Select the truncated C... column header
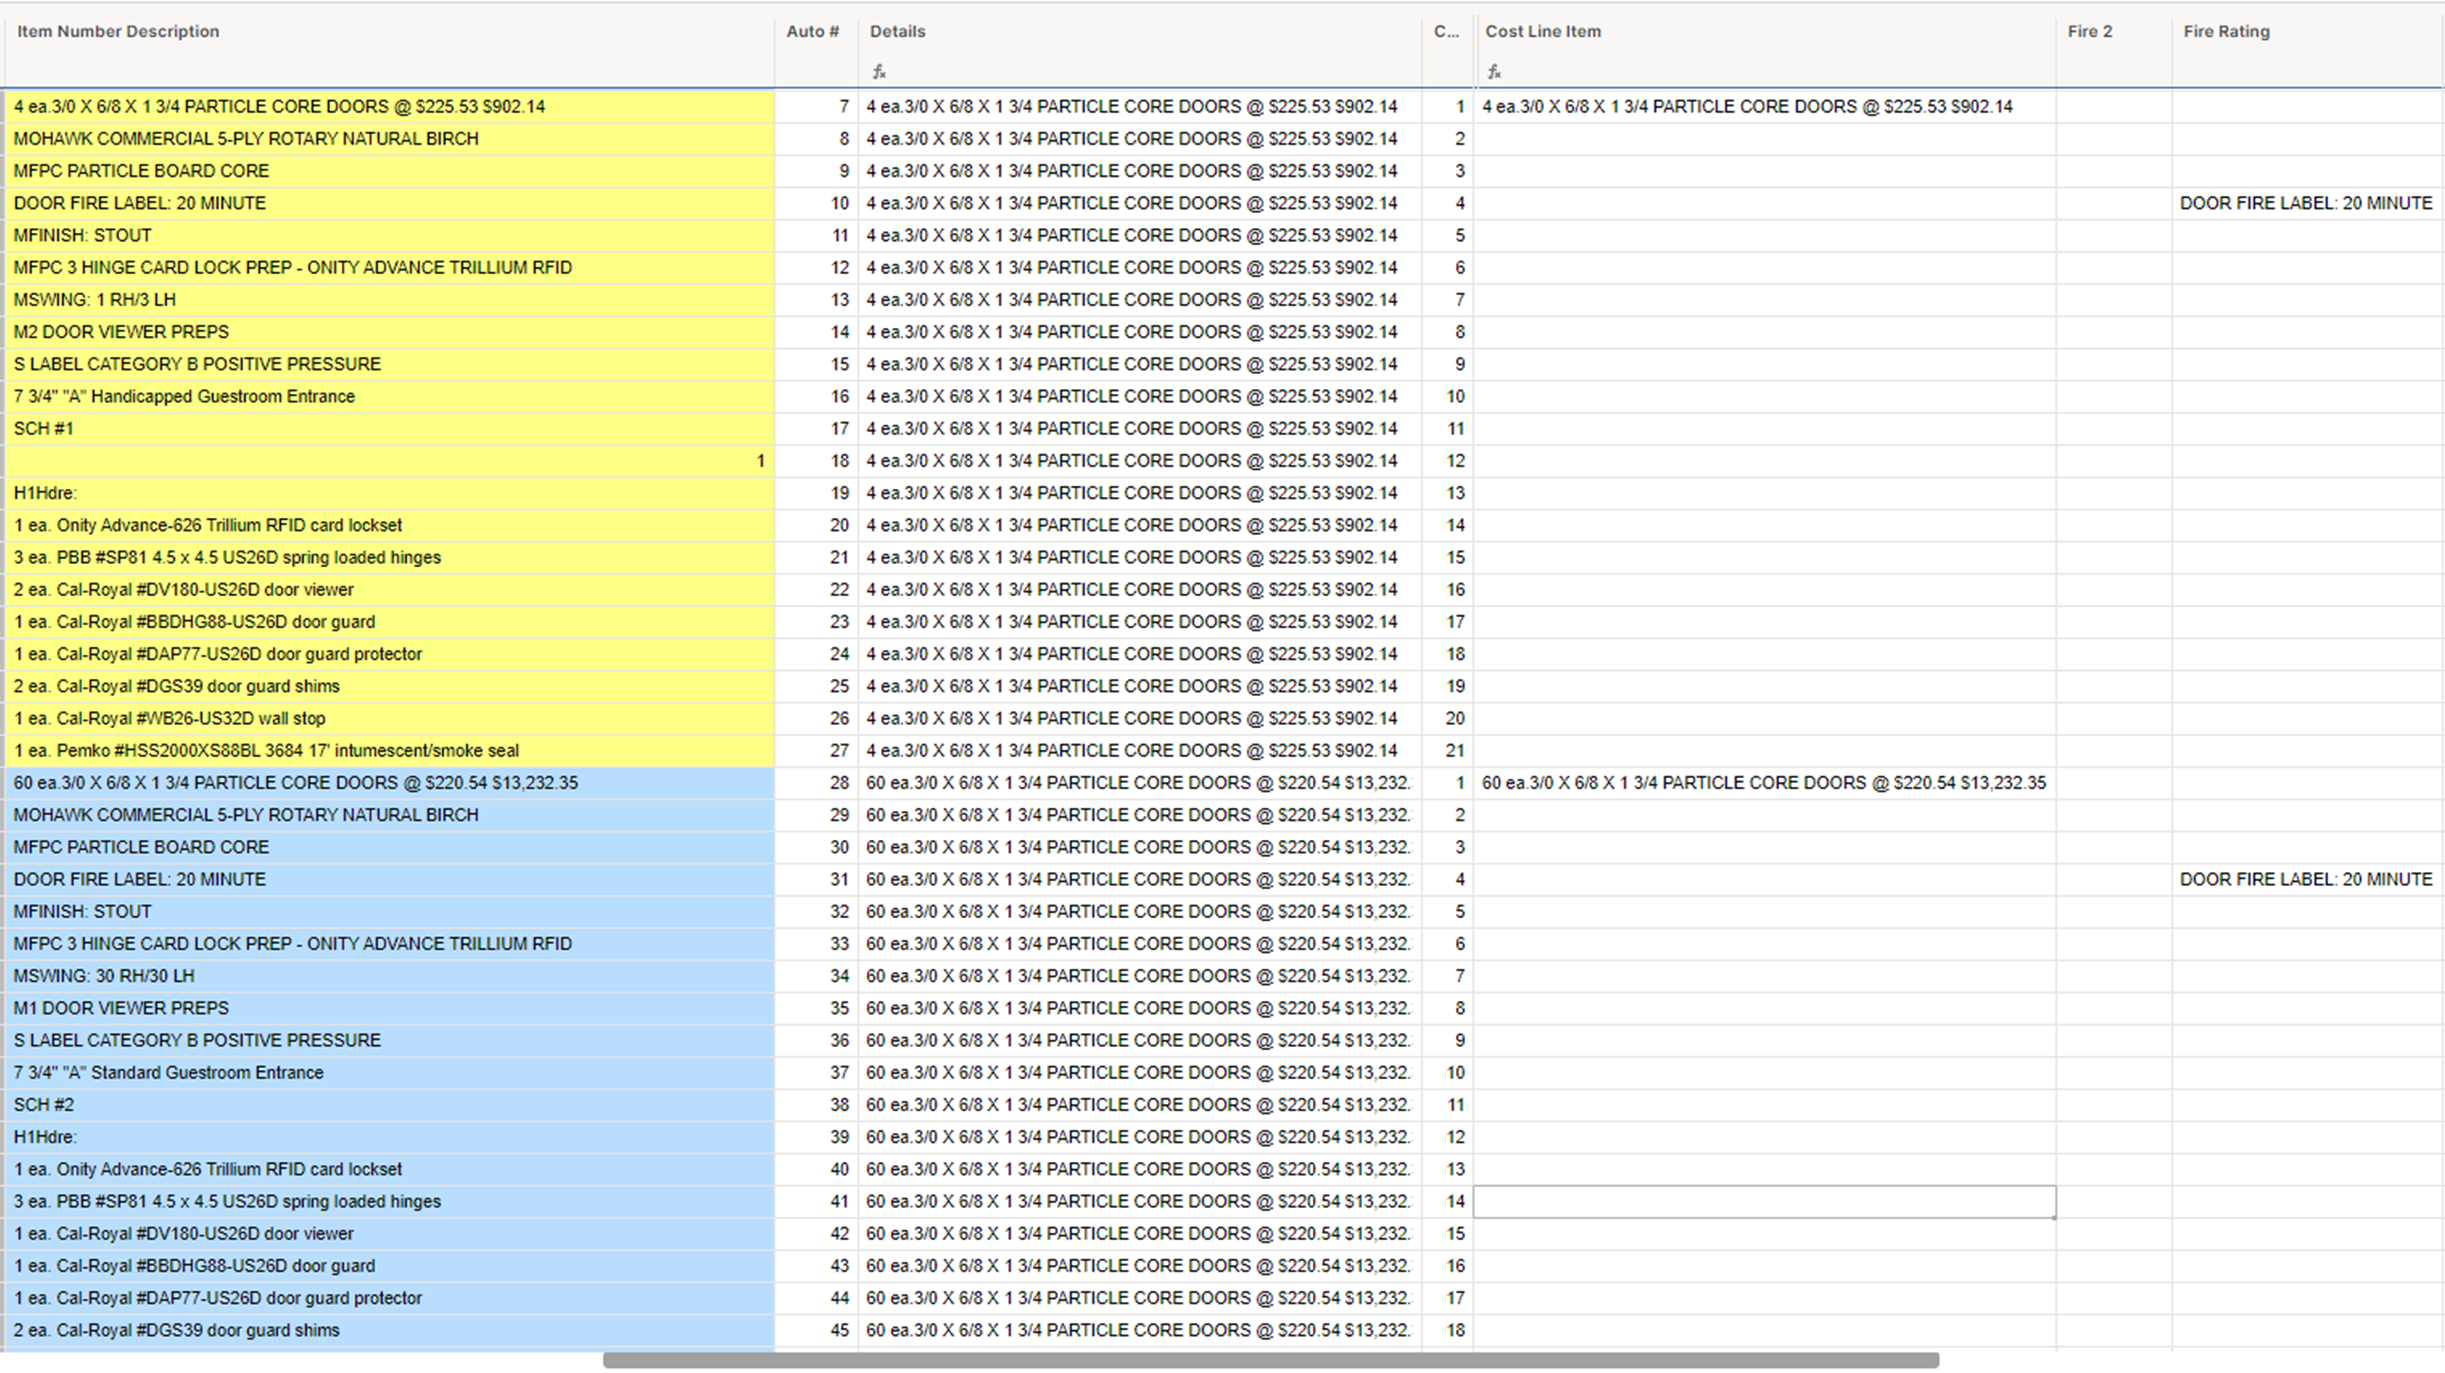 pyautogui.click(x=1444, y=31)
